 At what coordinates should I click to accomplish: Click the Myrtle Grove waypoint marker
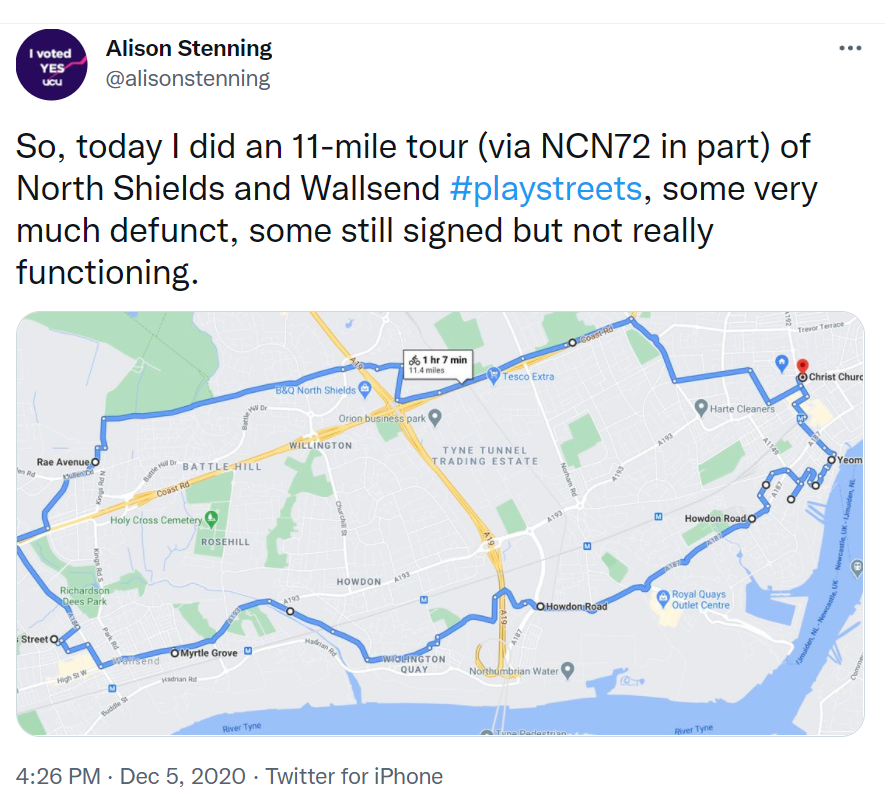[x=174, y=652]
